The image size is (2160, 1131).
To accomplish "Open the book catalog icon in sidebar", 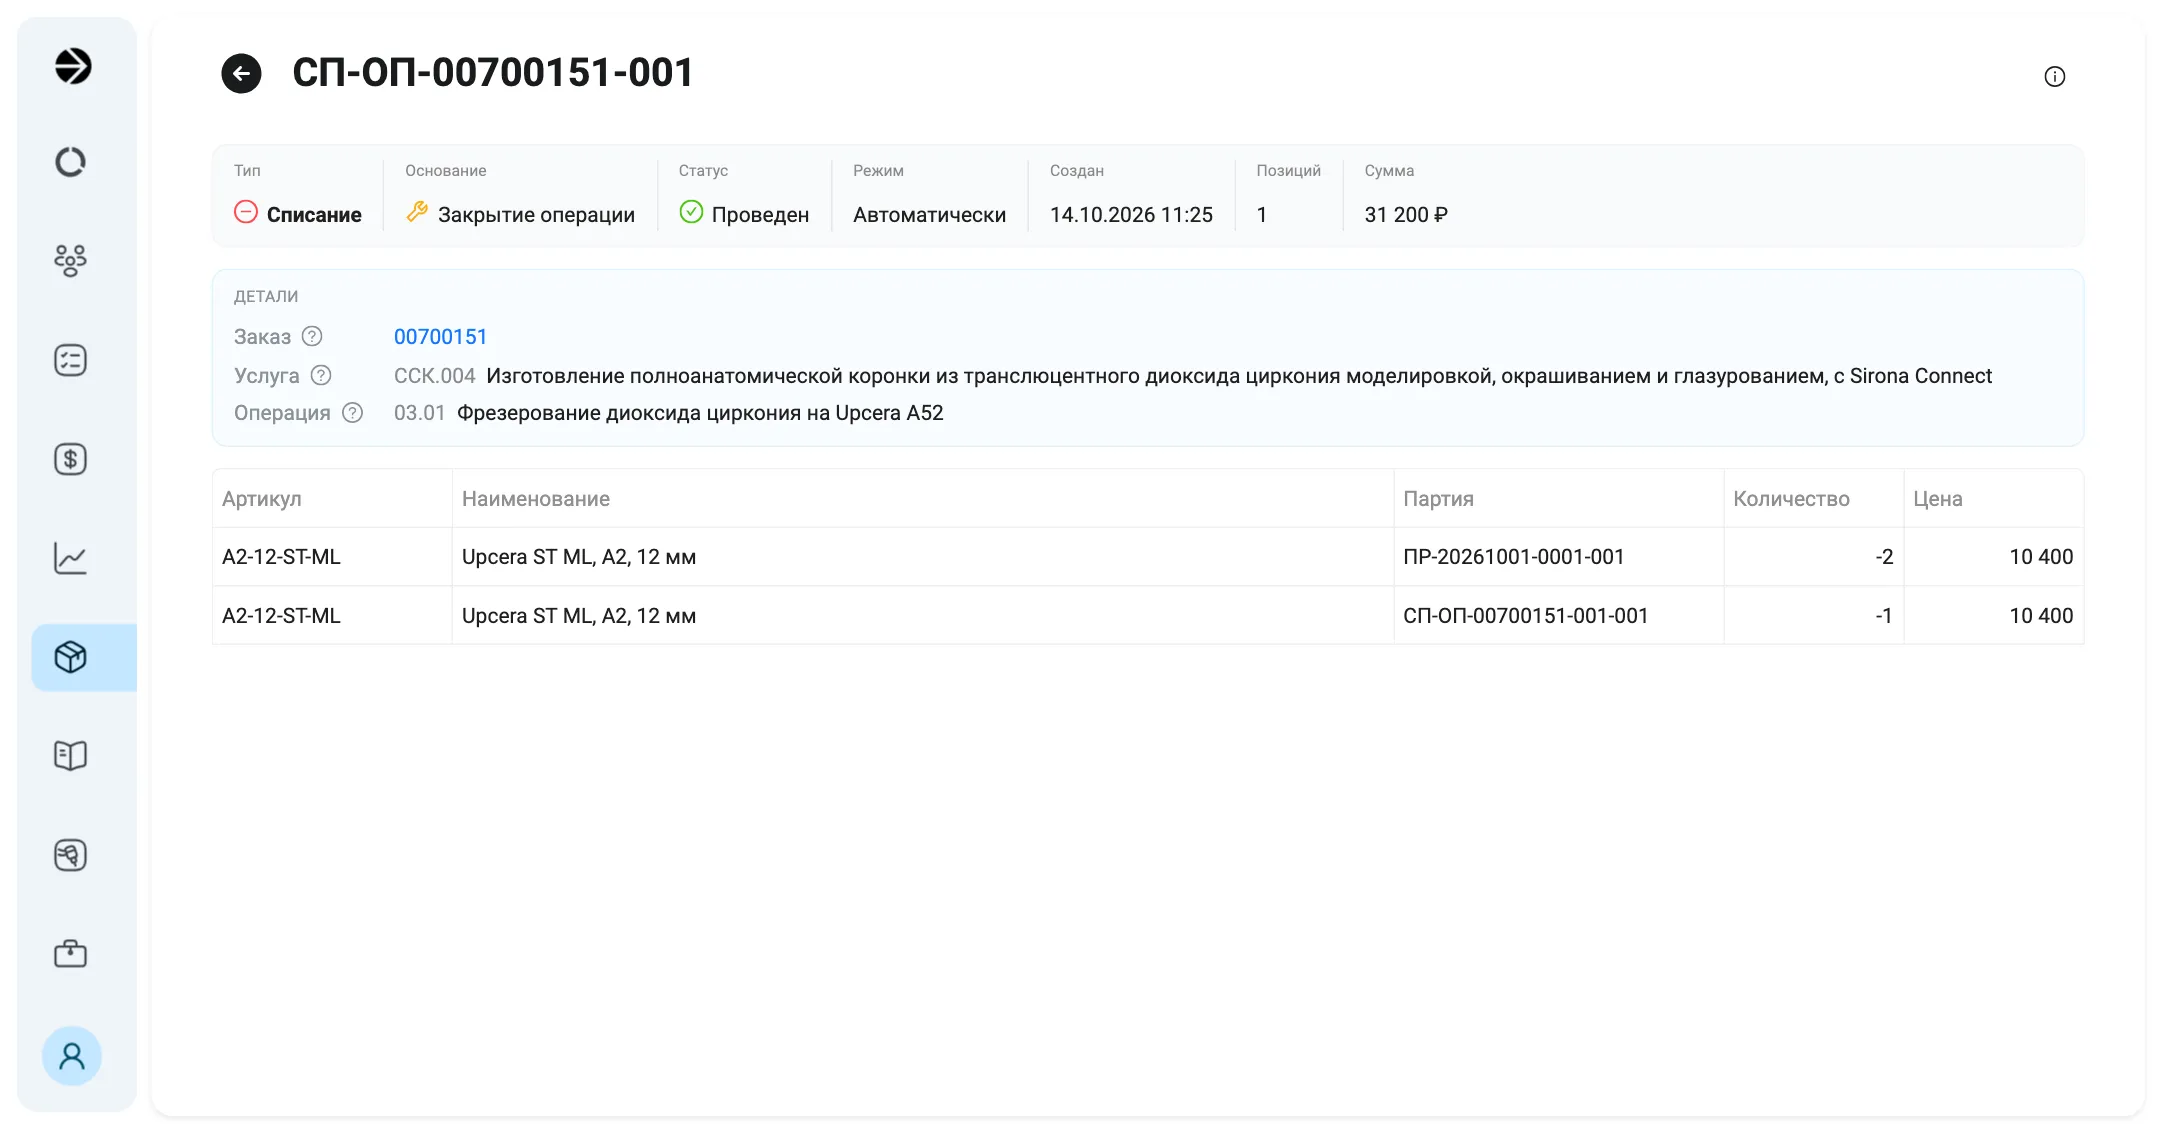I will [70, 755].
